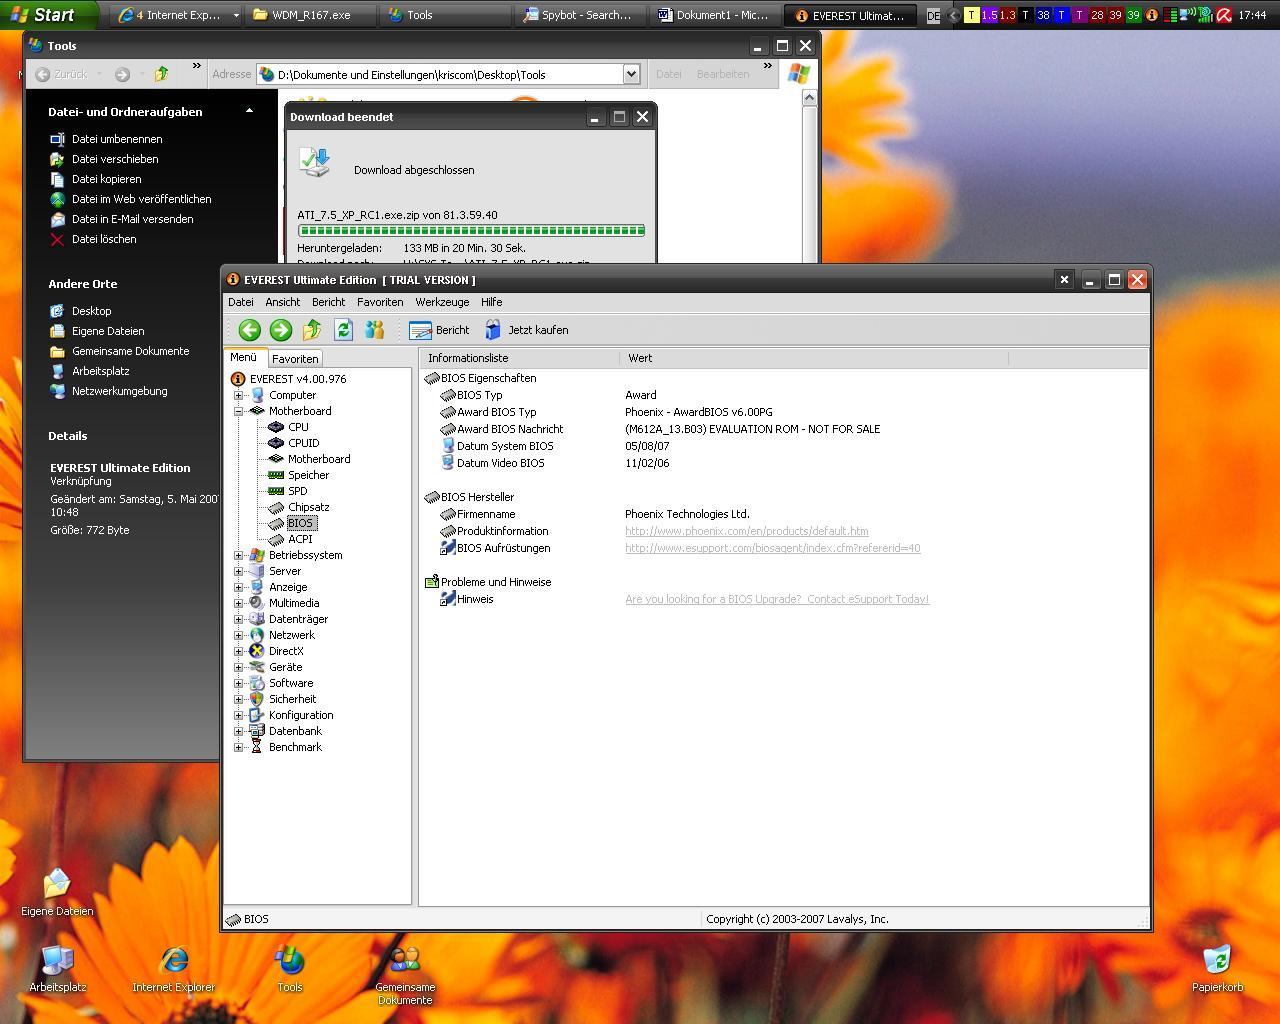The image size is (1280, 1024).
Task: Click the Wert column header
Action: pos(814,358)
